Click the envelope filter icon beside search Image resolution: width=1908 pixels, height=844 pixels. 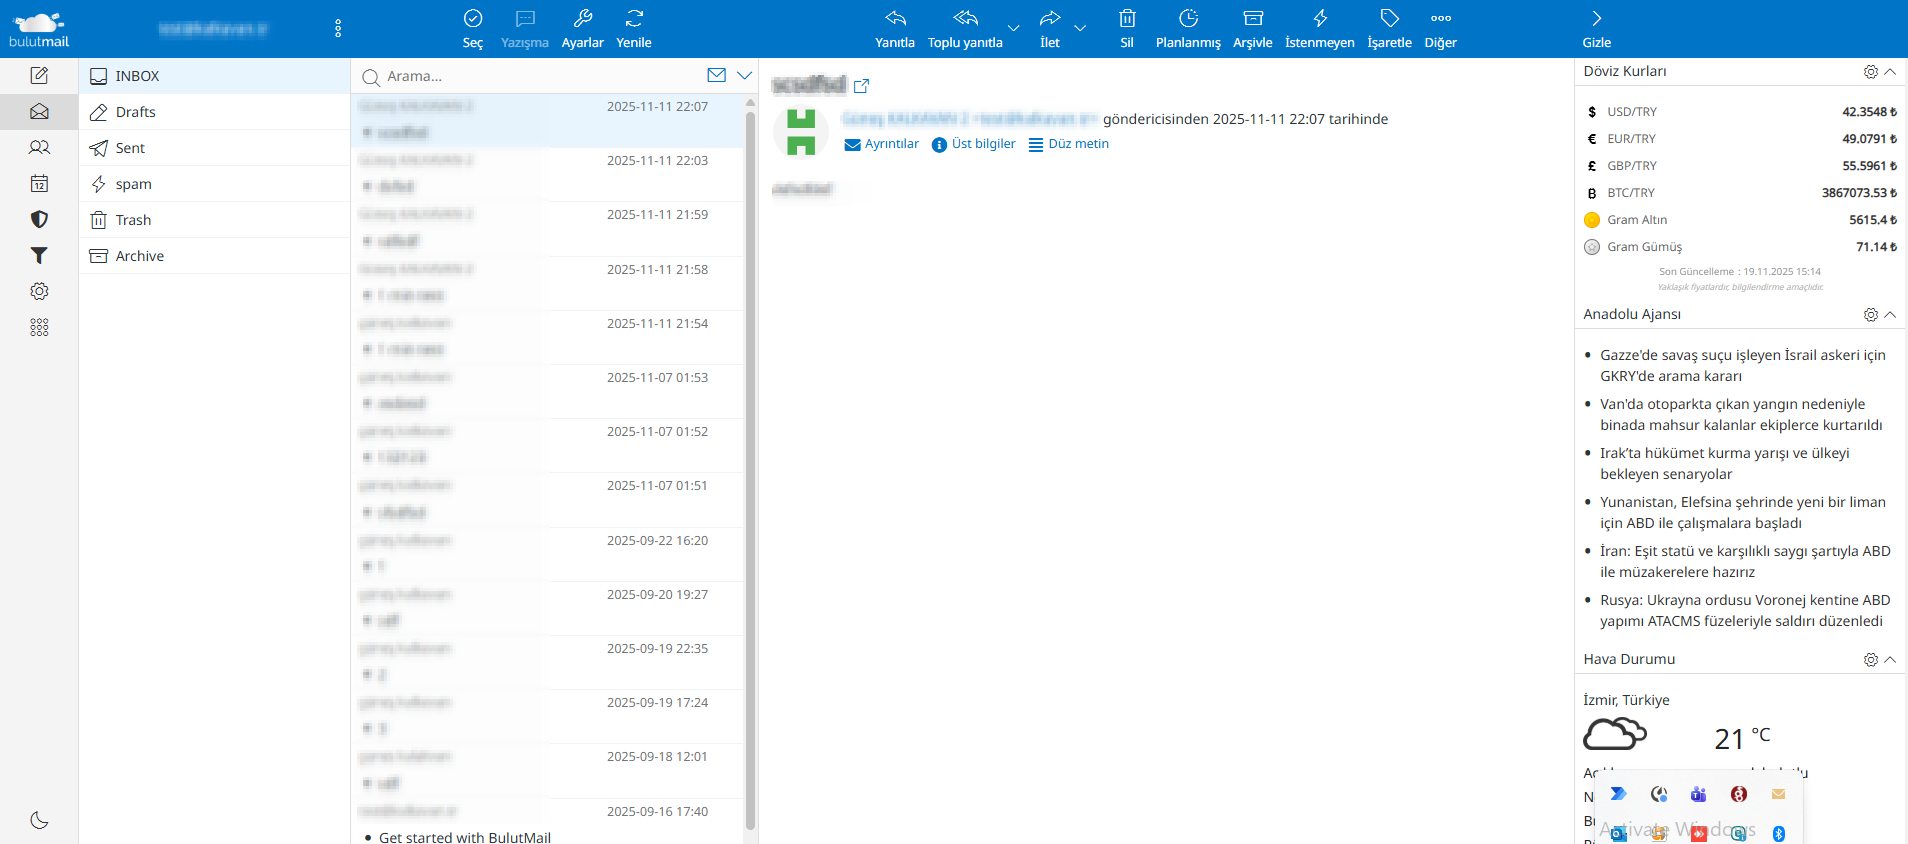716,75
